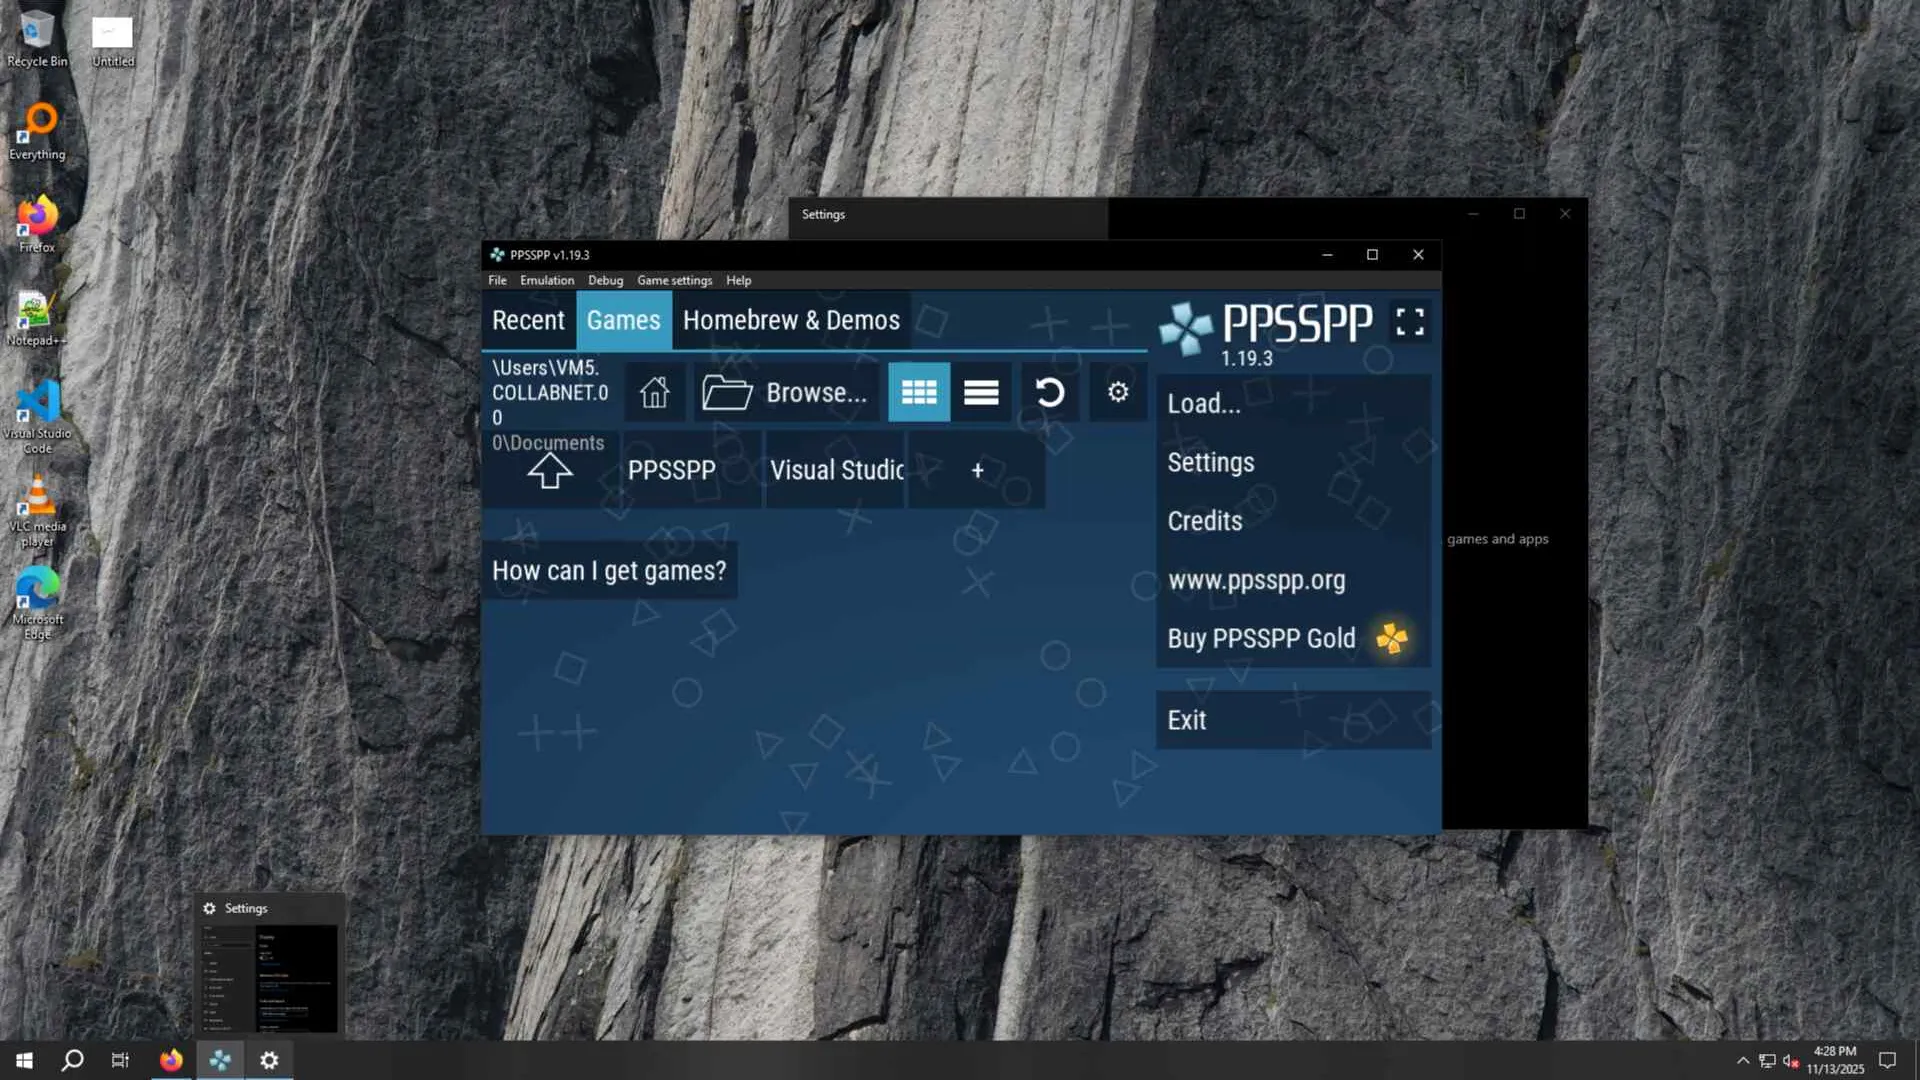Click the home folder icon
1920x1080 pixels.
click(x=655, y=393)
